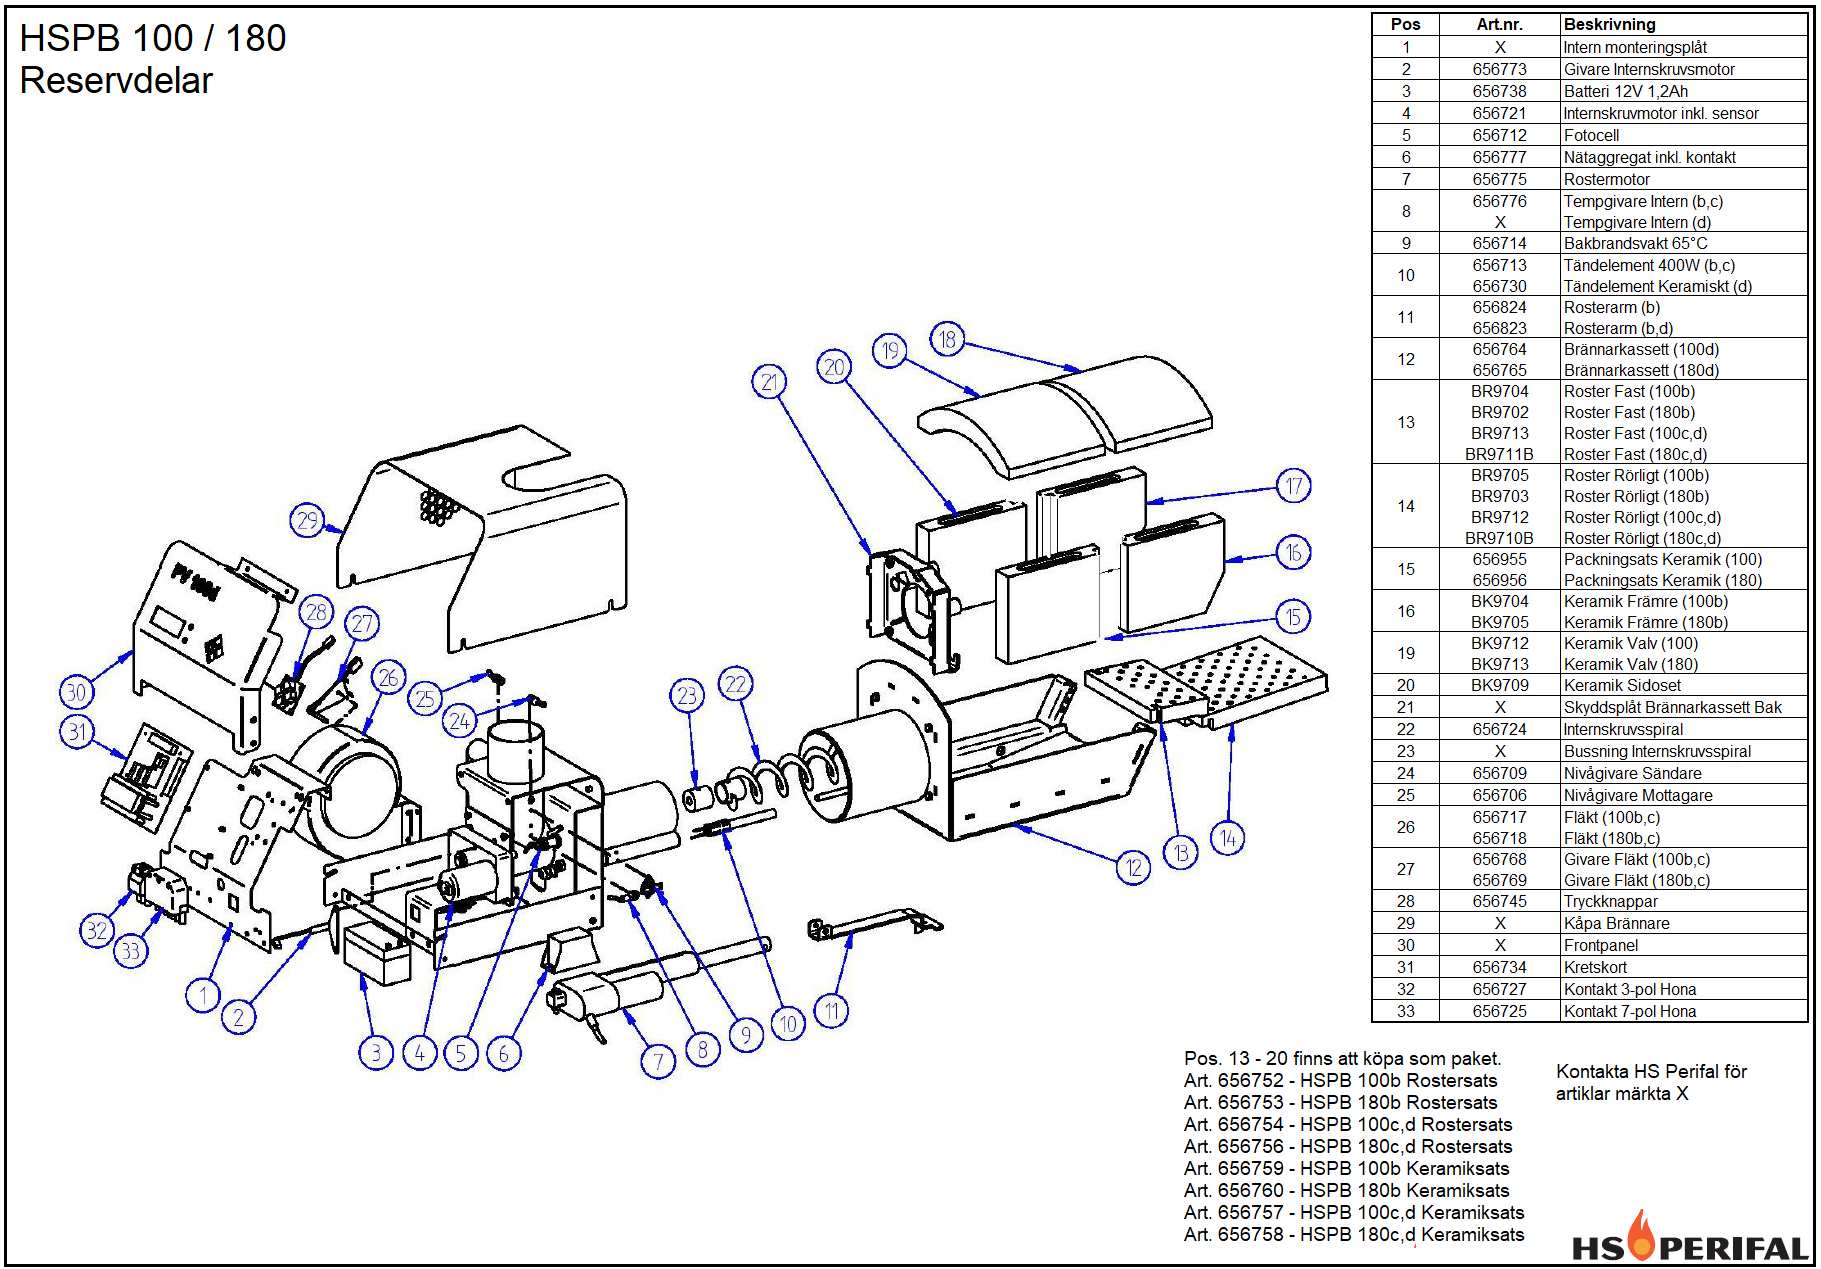Click callout circle 16 in the diagram

coord(1294,552)
